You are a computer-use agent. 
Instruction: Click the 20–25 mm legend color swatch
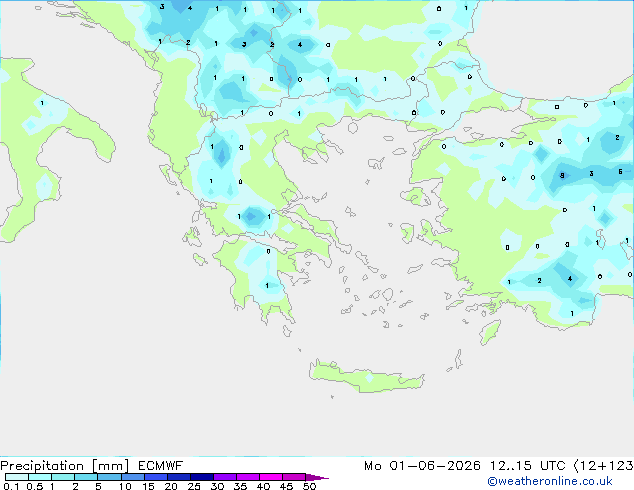tap(179, 477)
